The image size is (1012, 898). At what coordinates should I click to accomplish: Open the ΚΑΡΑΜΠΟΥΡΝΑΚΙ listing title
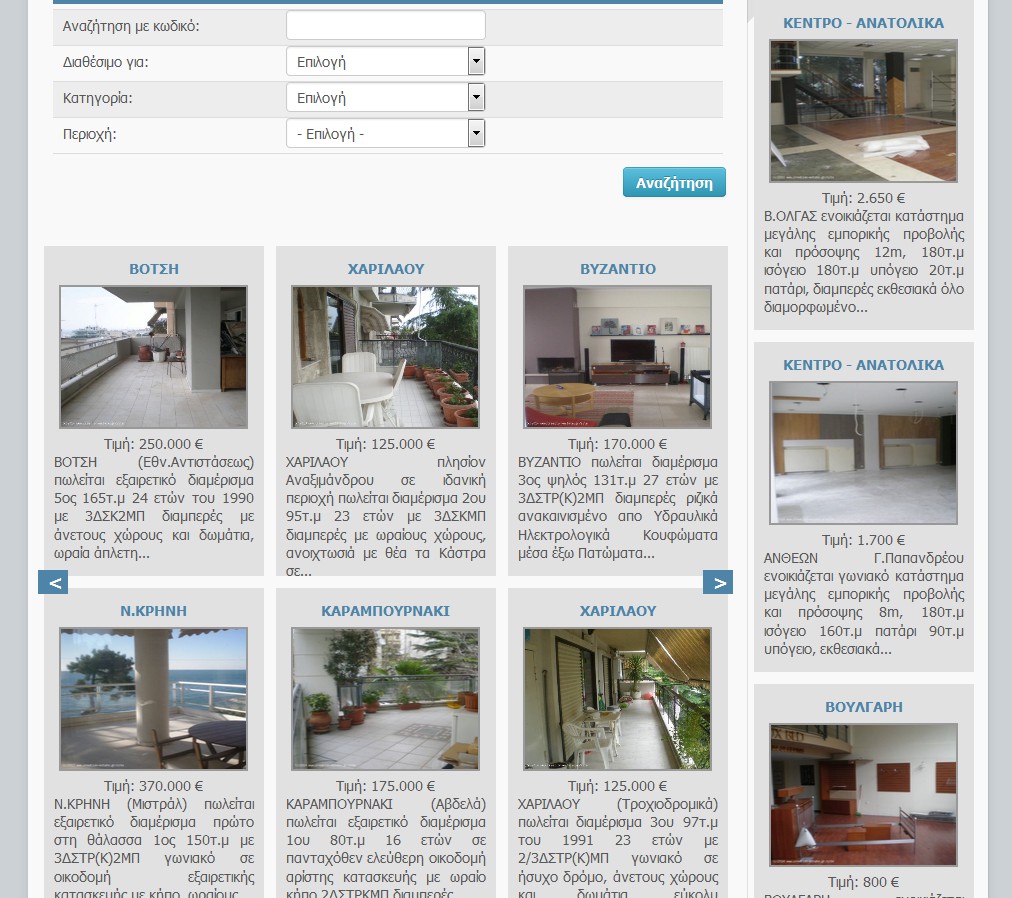(x=385, y=611)
